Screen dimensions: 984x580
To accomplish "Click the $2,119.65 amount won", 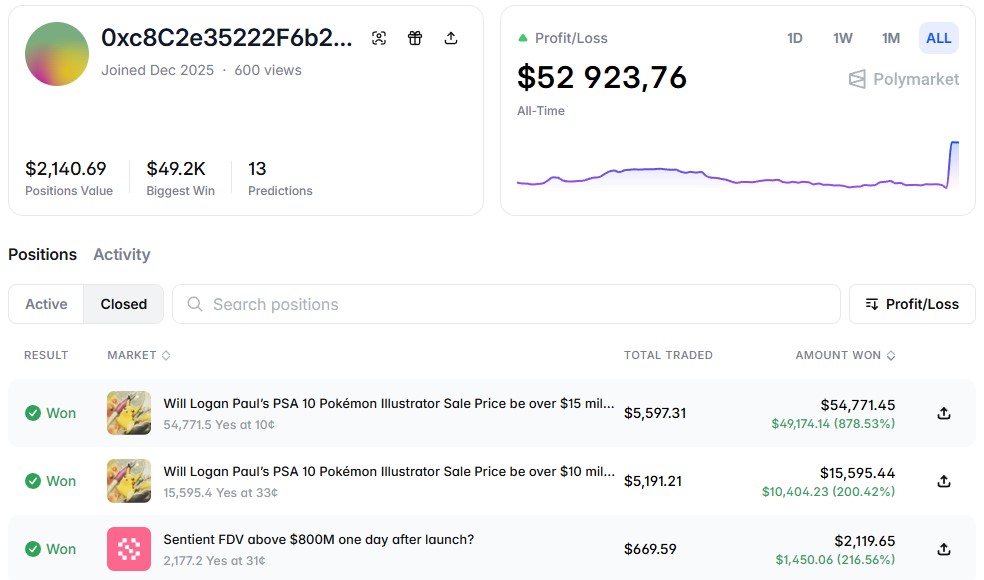I will pos(865,541).
